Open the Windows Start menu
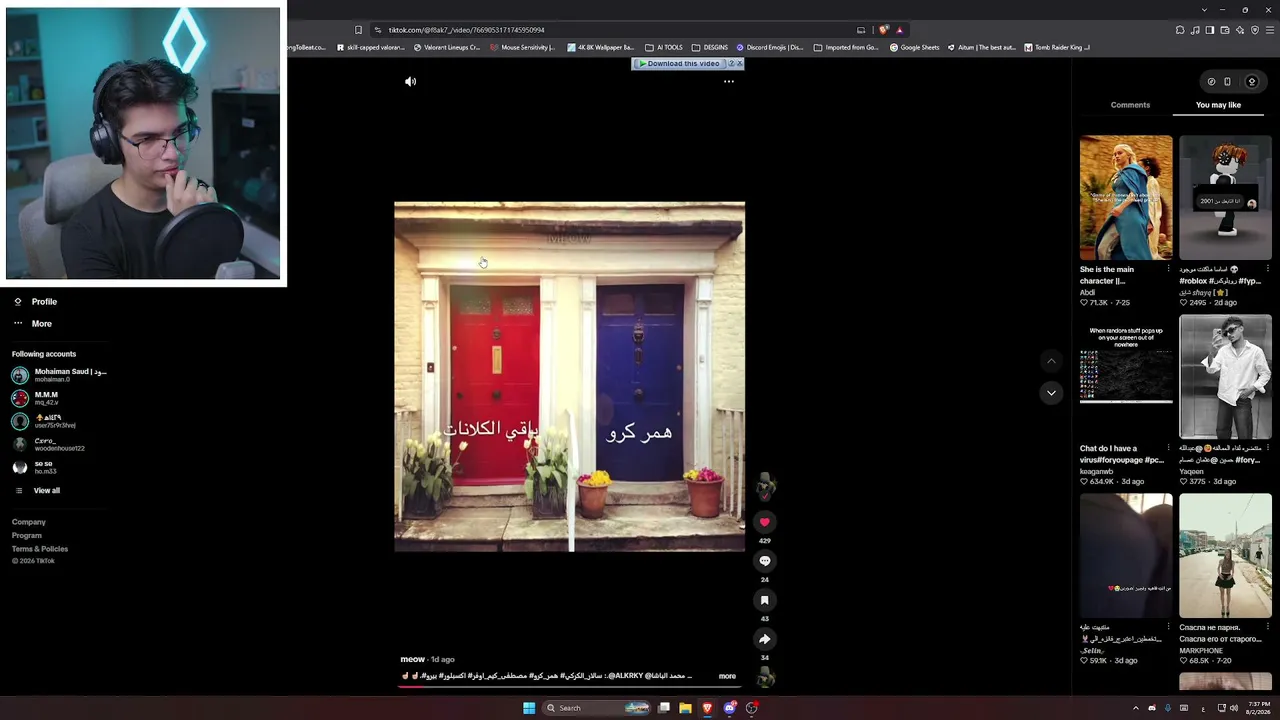 529,708
